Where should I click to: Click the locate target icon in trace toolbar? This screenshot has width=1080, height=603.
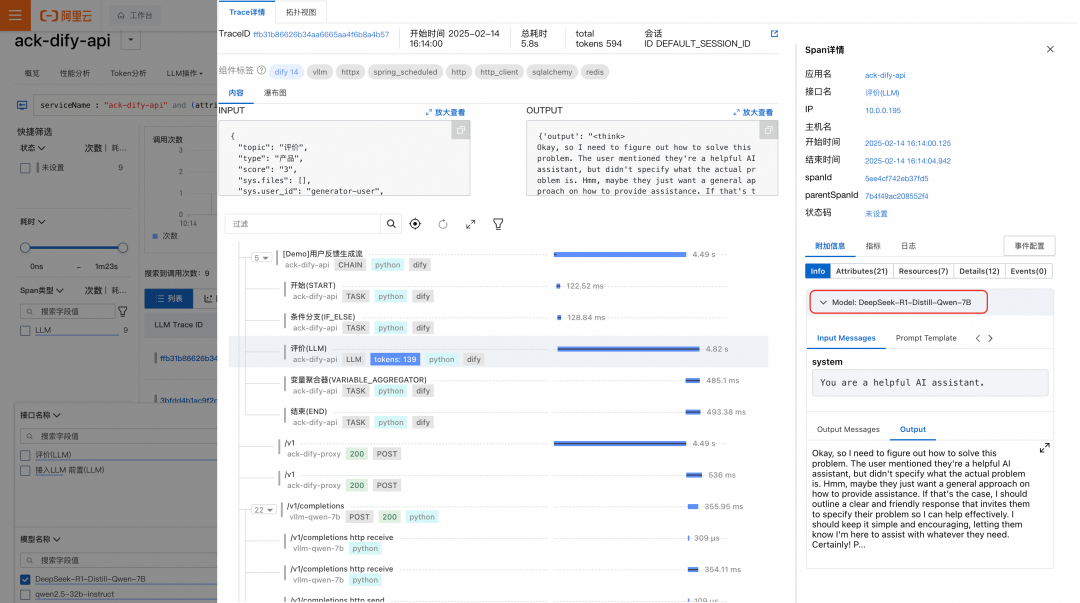(x=415, y=224)
